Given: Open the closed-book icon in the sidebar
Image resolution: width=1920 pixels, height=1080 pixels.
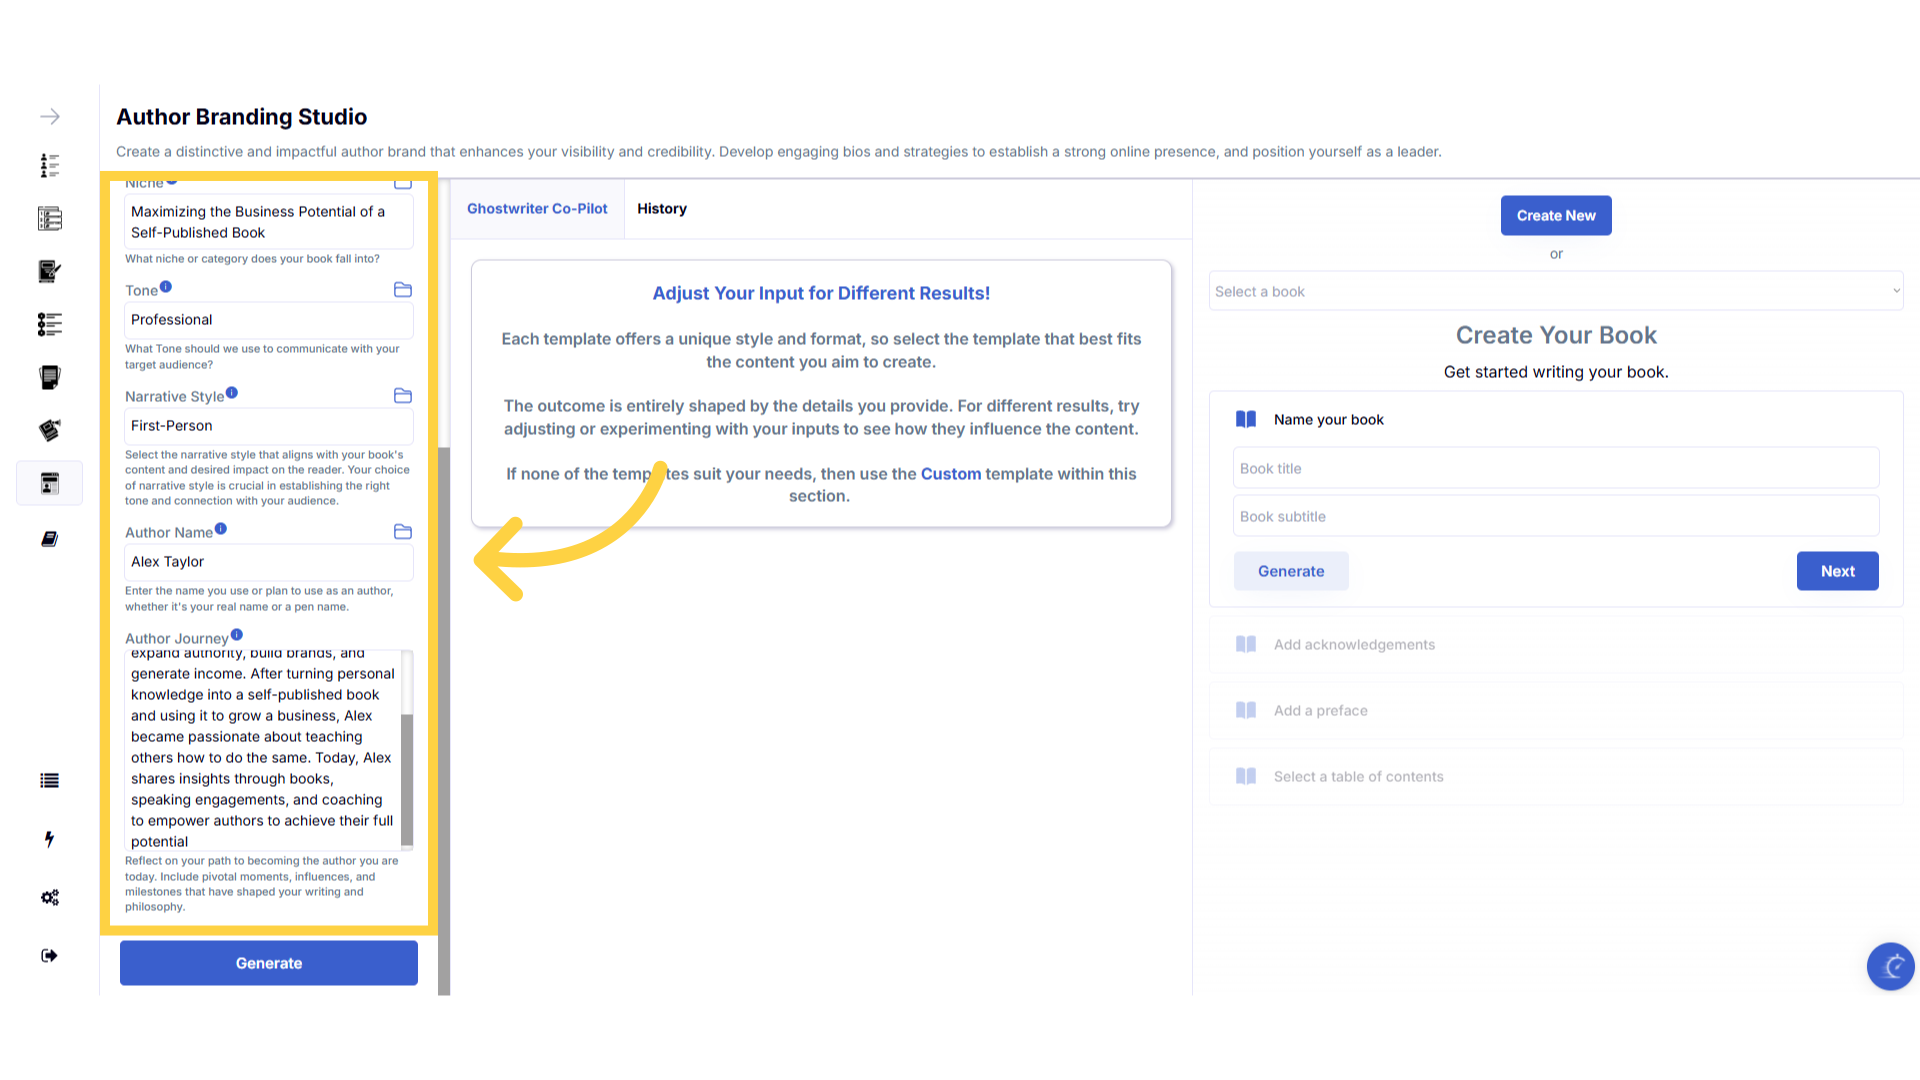Looking at the screenshot, I should click(x=50, y=539).
